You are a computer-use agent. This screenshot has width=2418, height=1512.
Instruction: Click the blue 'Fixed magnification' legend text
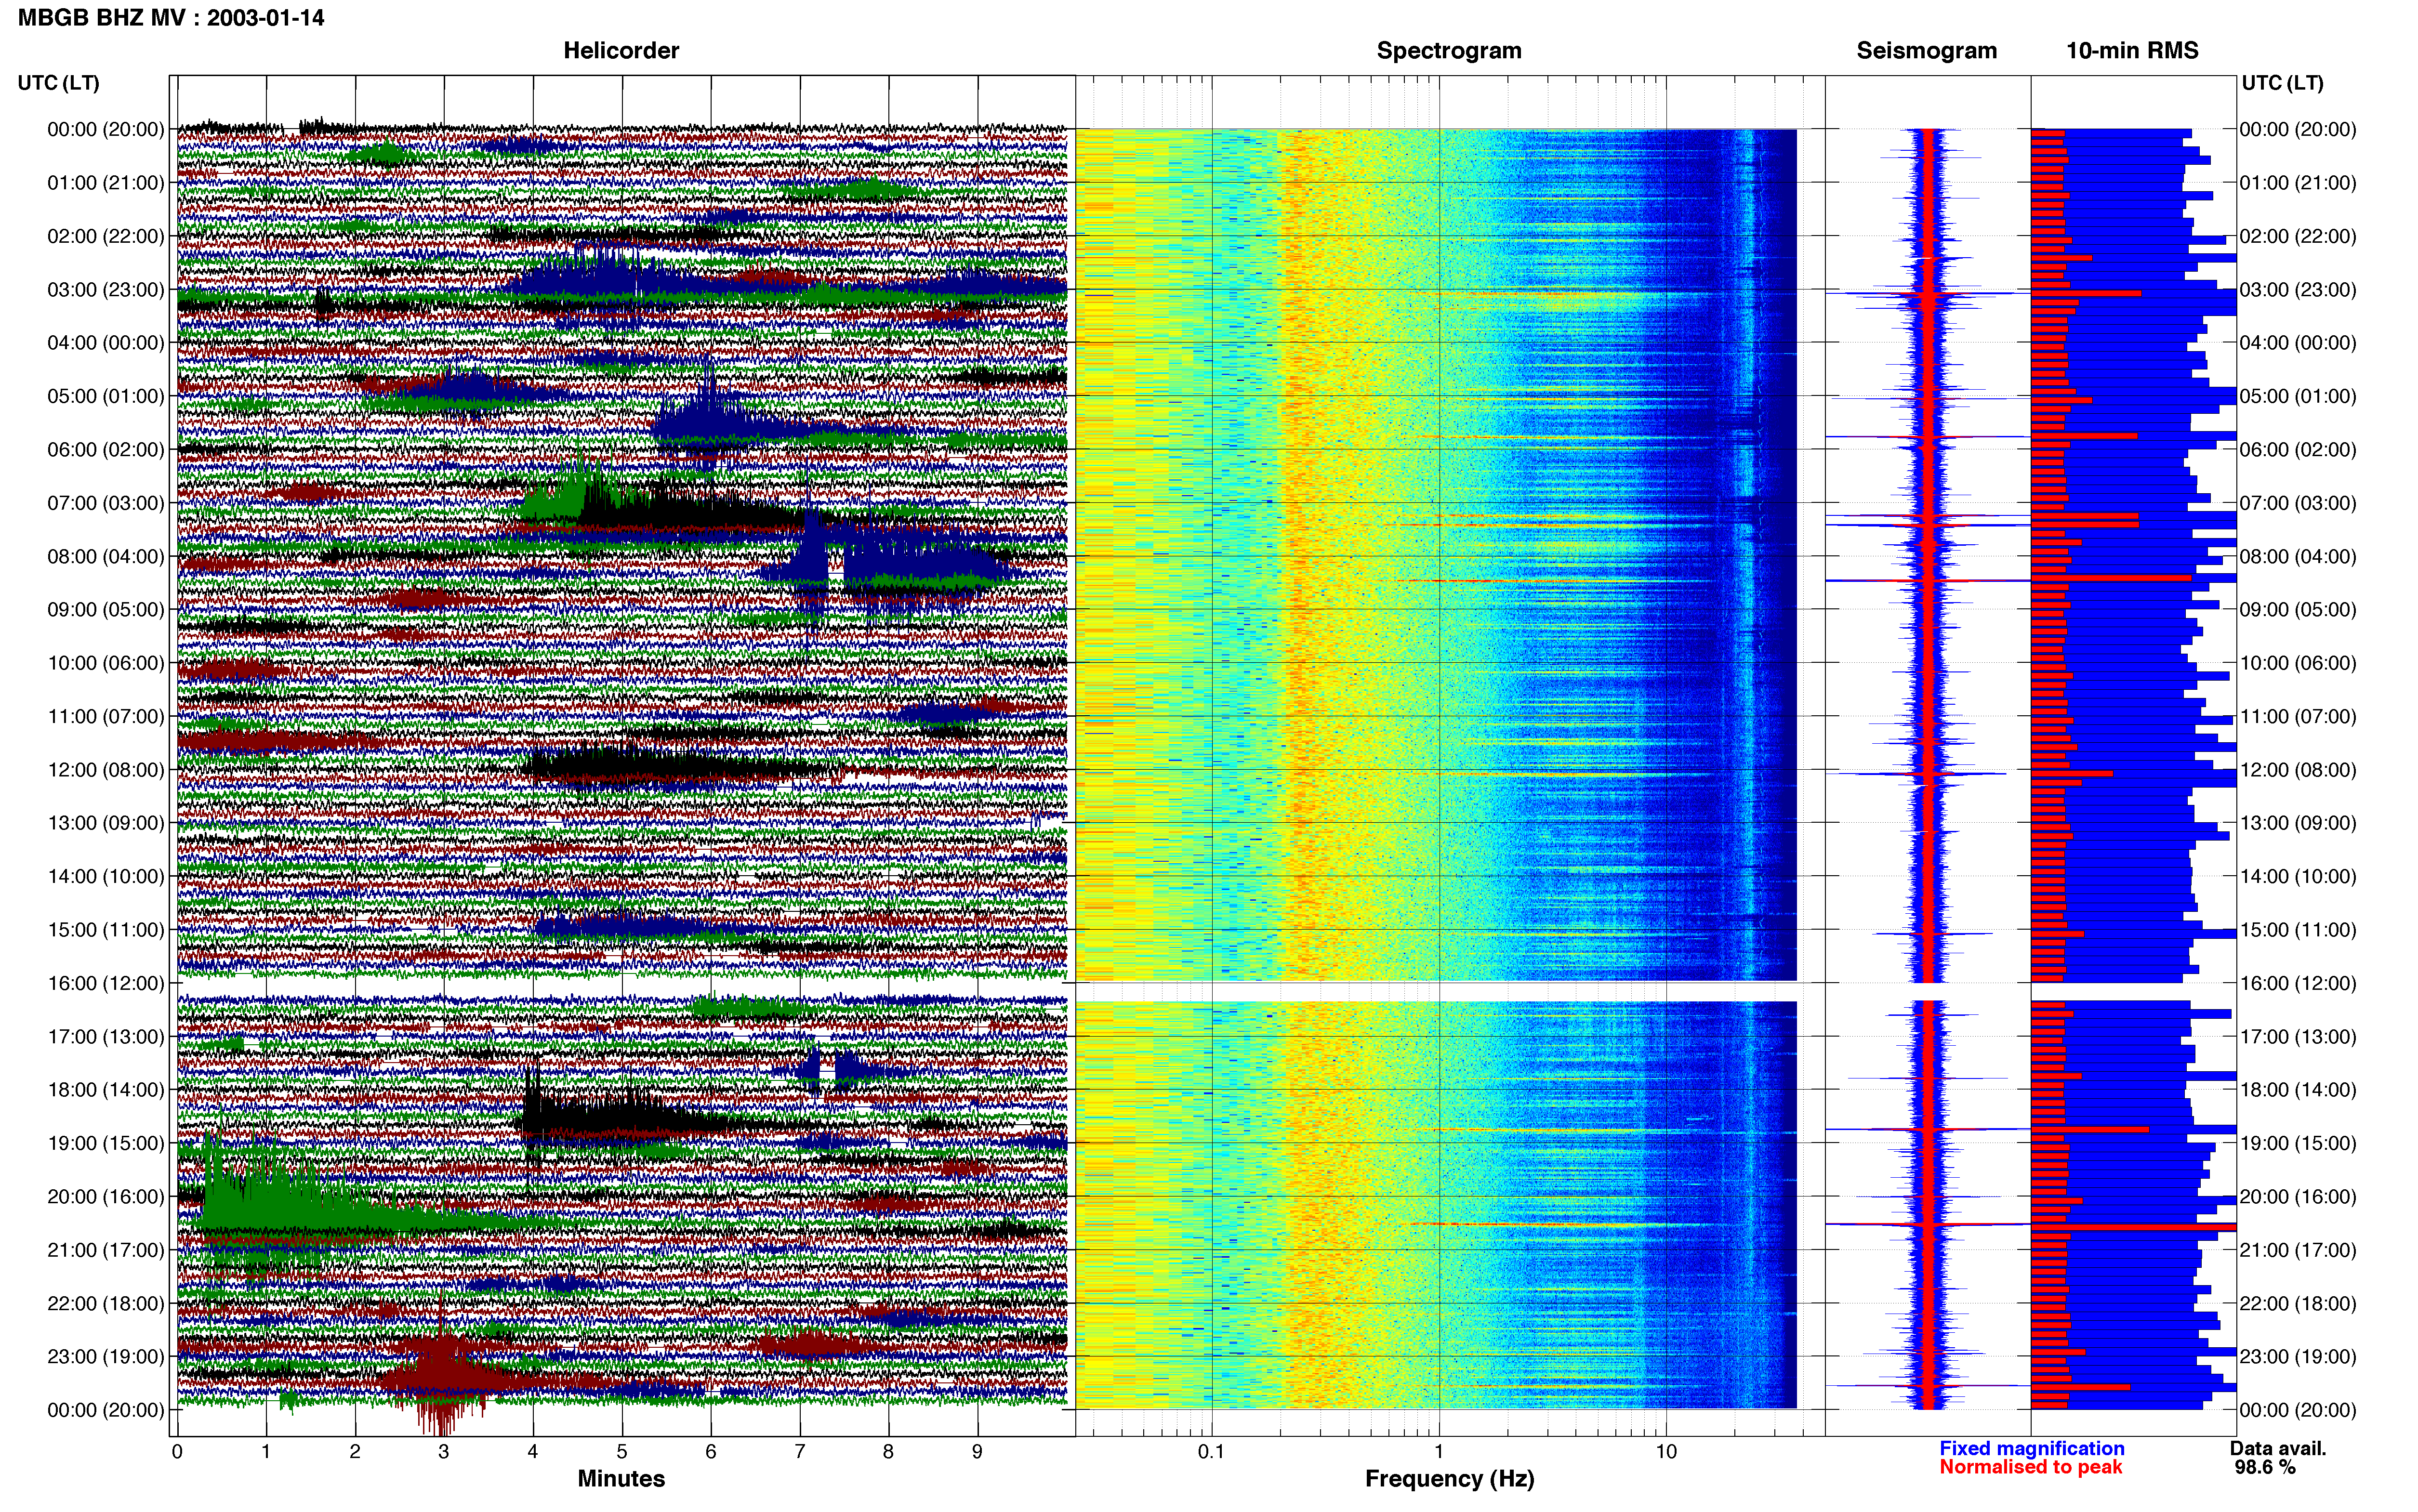point(2032,1449)
